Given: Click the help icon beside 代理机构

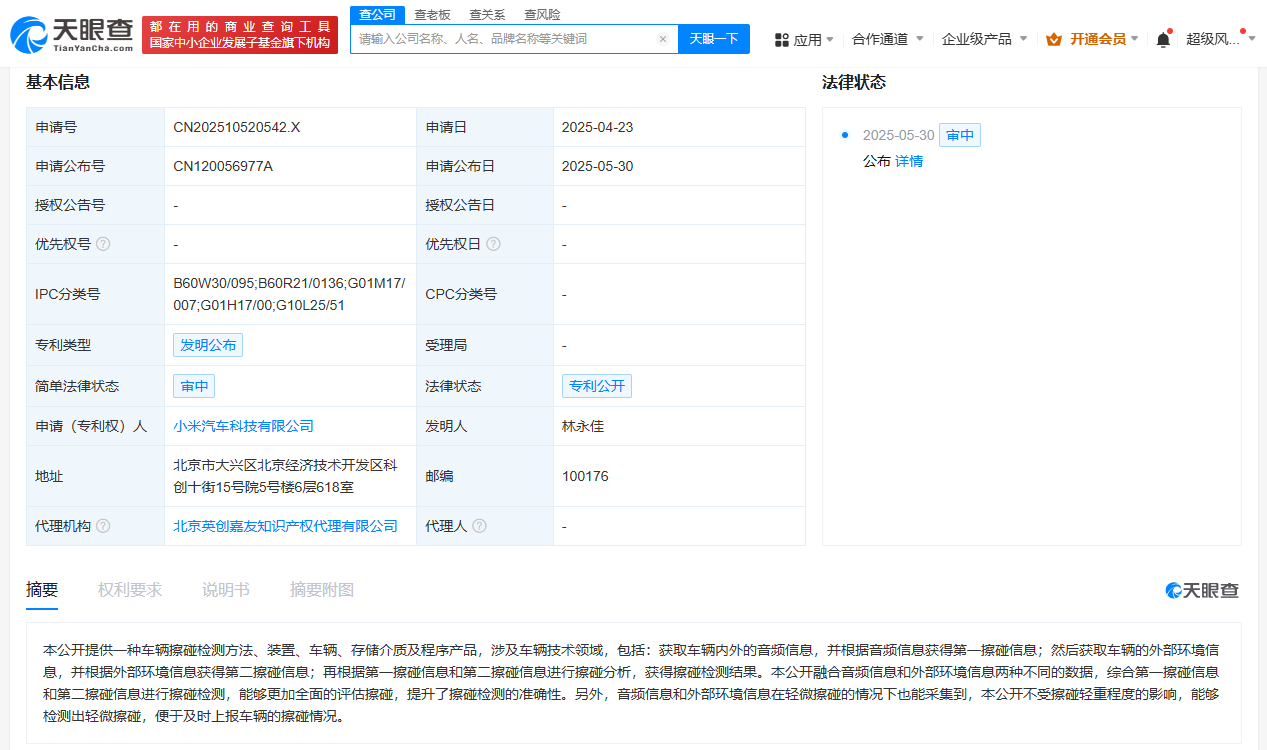Looking at the screenshot, I should [105, 525].
